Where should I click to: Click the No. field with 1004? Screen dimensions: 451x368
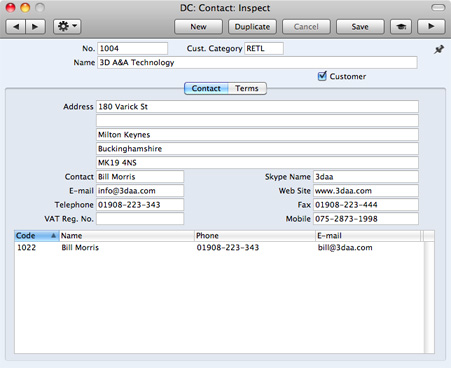tap(132, 48)
